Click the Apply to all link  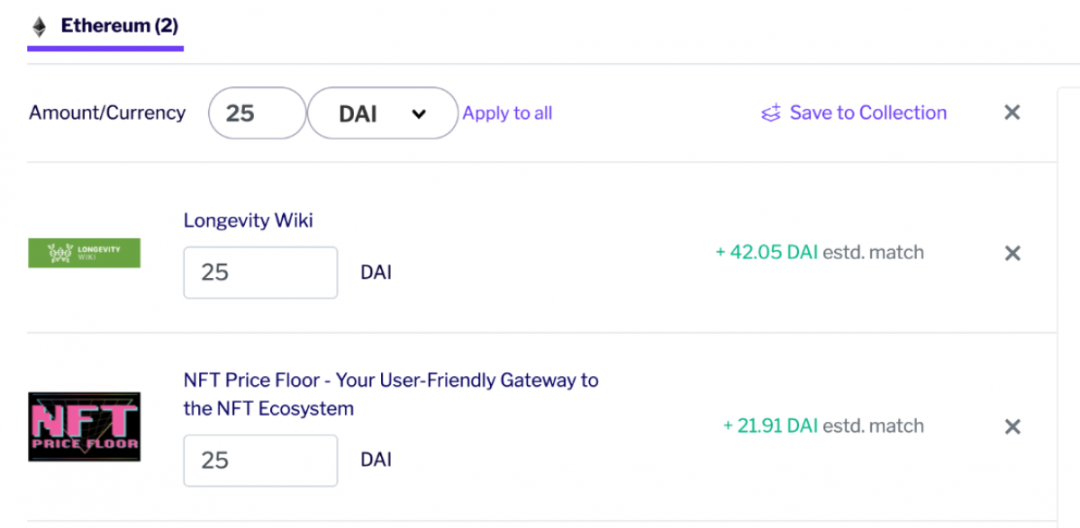click(507, 113)
